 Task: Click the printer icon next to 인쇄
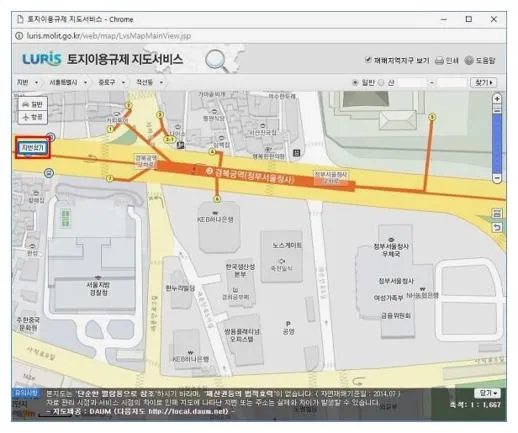click(x=440, y=60)
